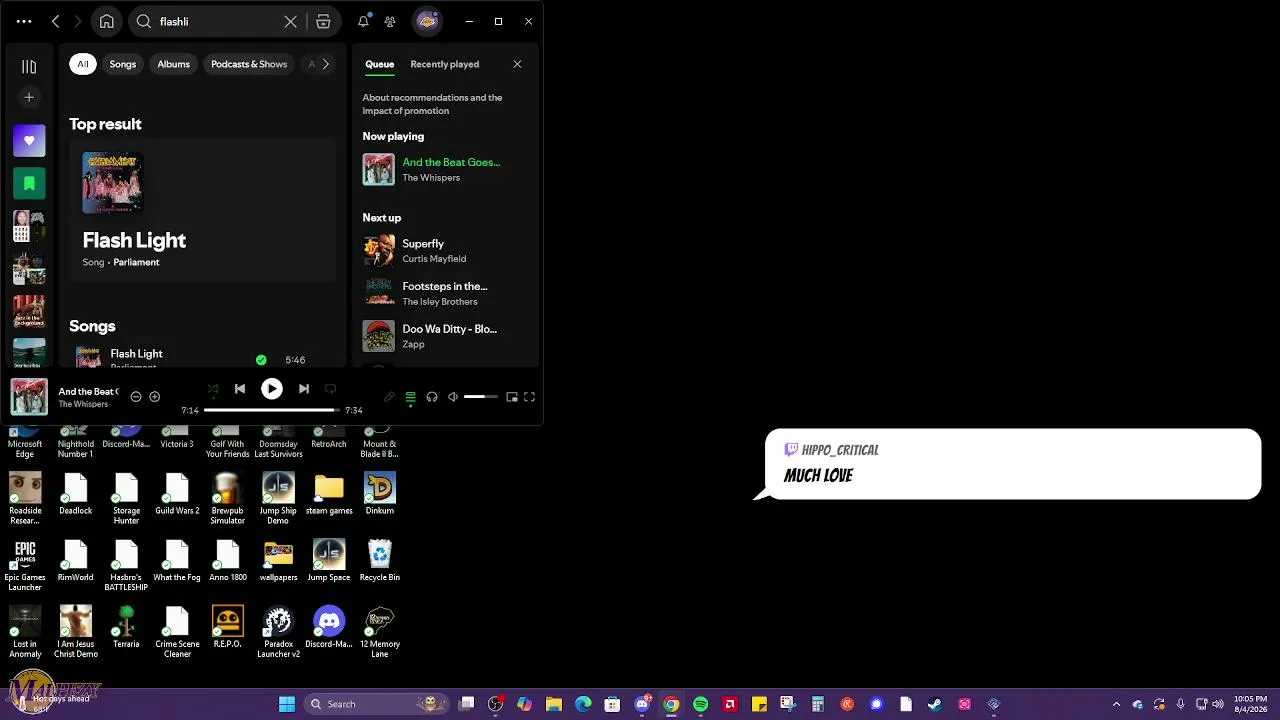The image size is (1280, 720).
Task: Toggle shuffle in player bar
Action: click(212, 389)
